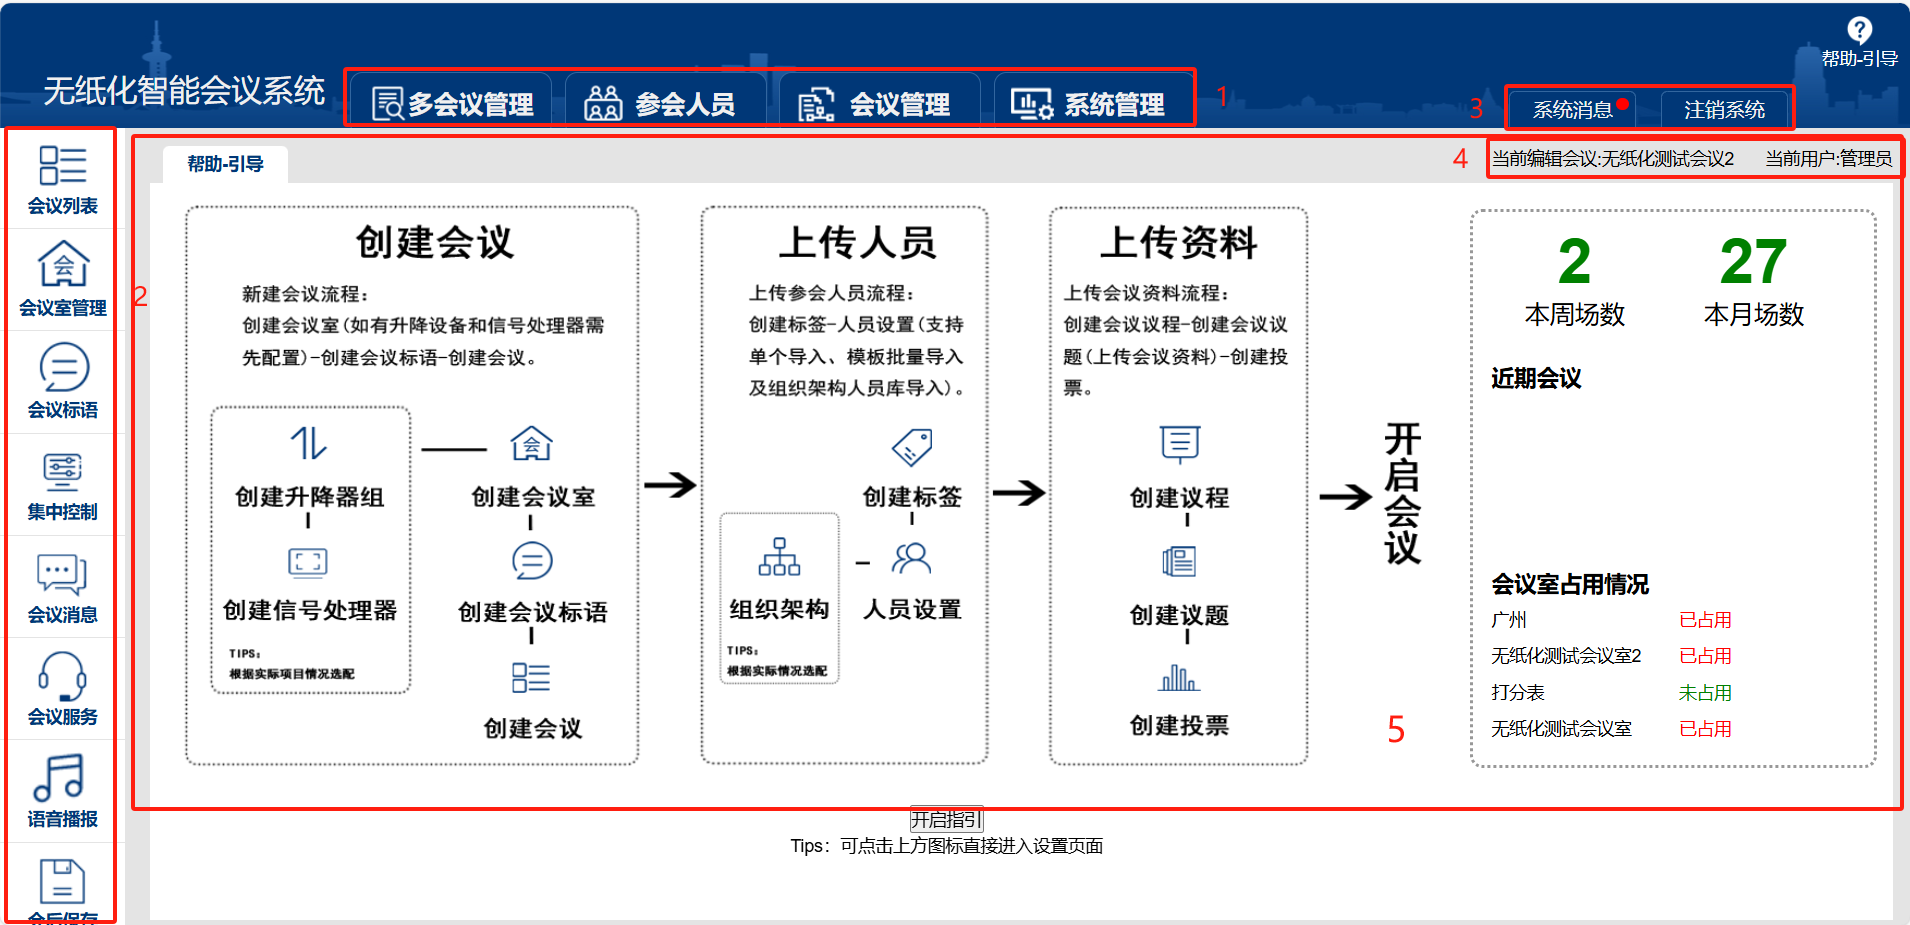1910x925 pixels.
Task: Click the 近期会议 heading
Action: click(x=1536, y=378)
